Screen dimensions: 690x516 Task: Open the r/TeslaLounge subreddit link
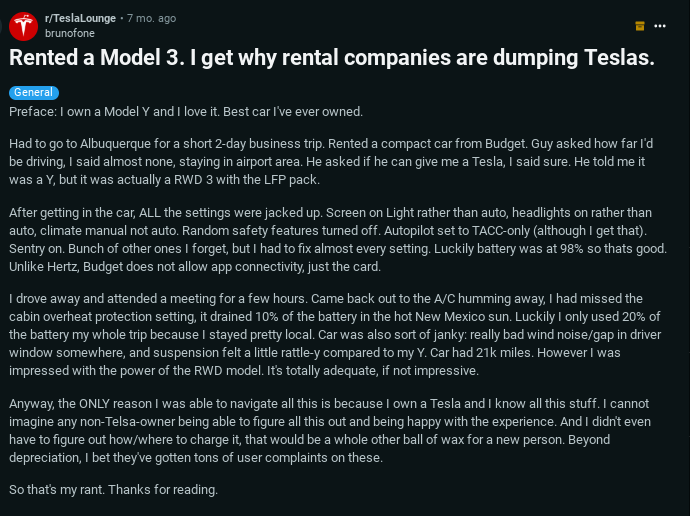[79, 18]
